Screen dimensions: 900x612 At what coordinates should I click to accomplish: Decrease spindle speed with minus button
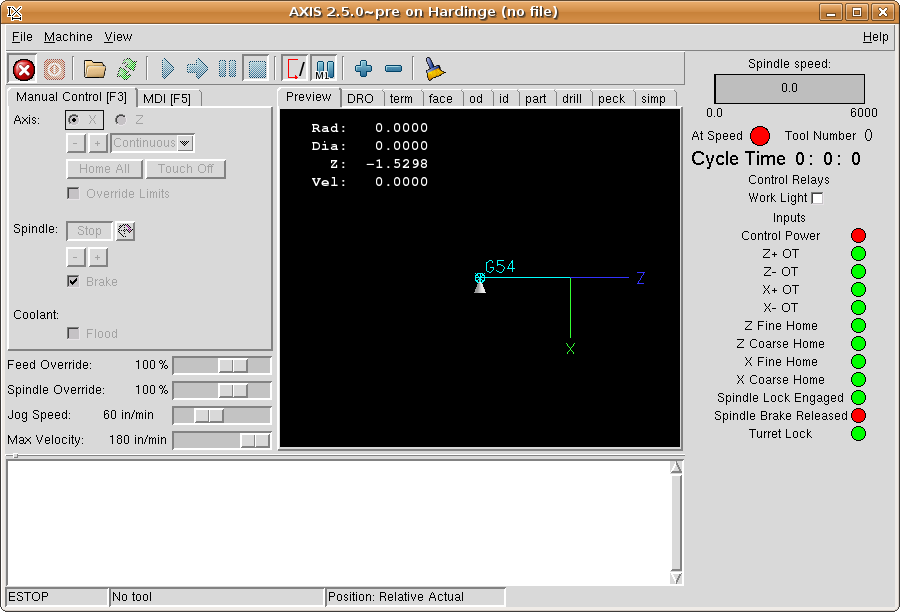[x=76, y=257]
